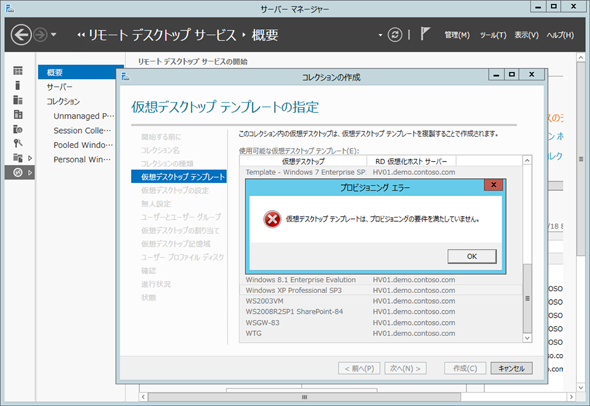Click OK in the provisioning error dialog
Screen dimensions: 590x406
point(471,256)
